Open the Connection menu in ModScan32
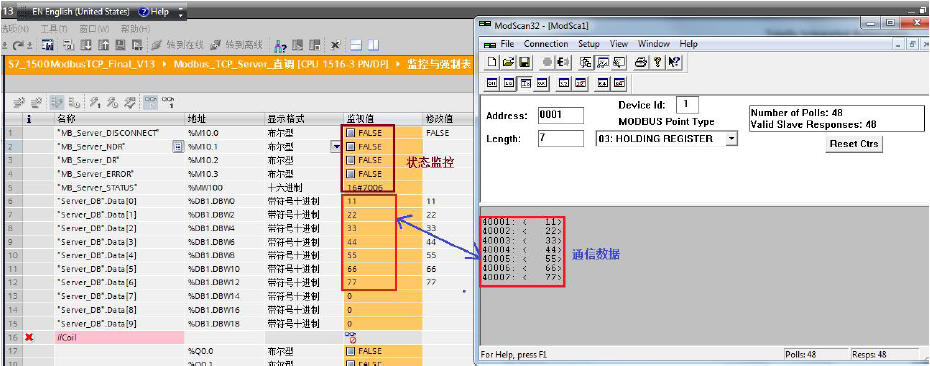 [546, 44]
